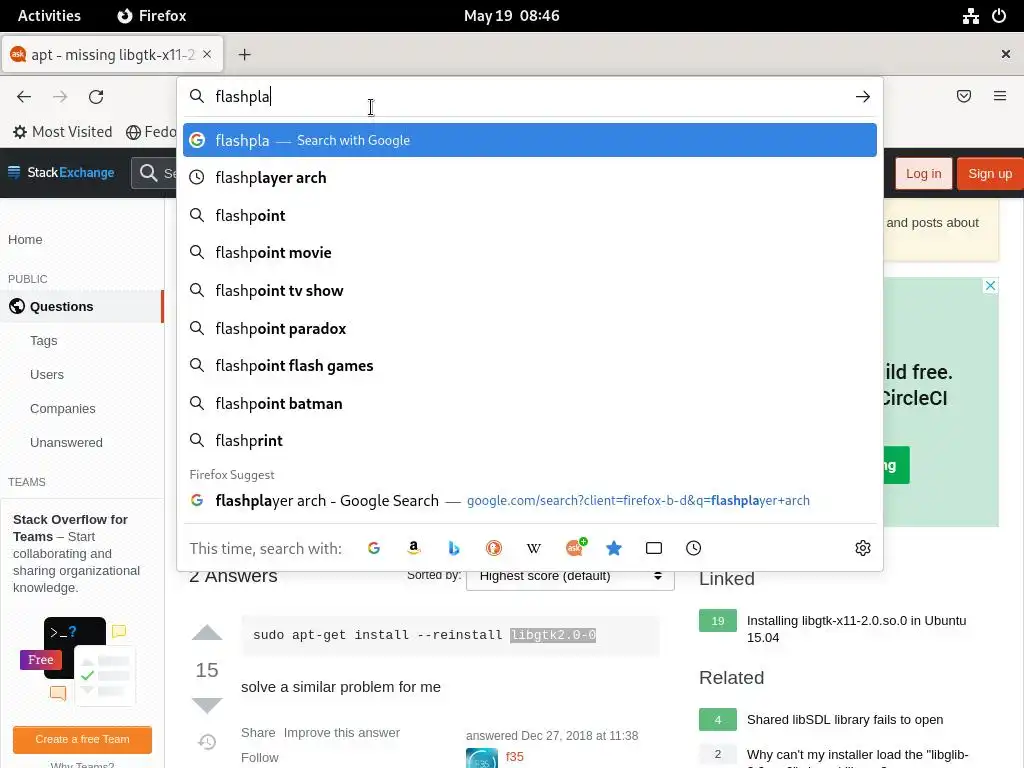Search this time with Amazon icon

[x=413, y=548]
